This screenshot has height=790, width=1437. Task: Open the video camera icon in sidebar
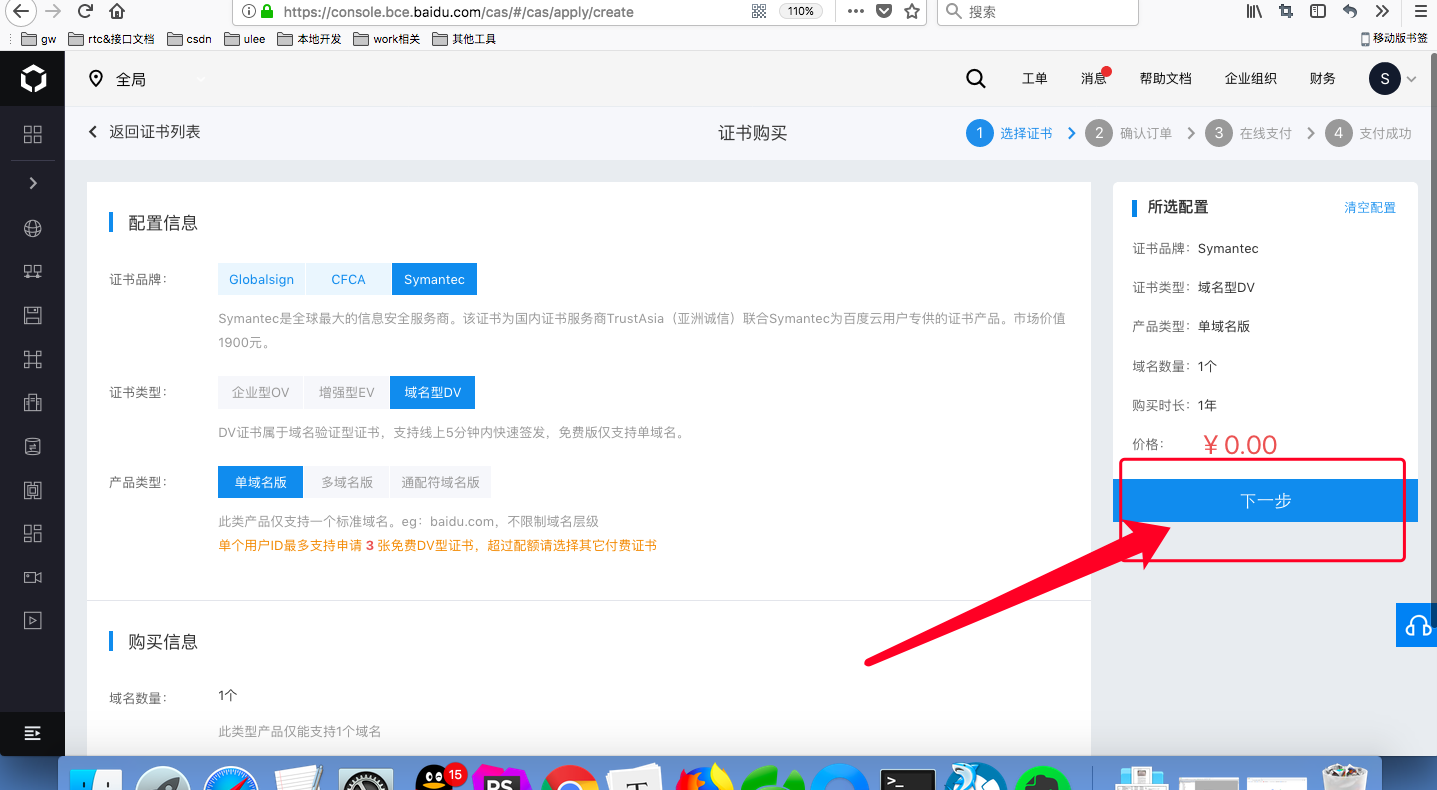click(33, 577)
